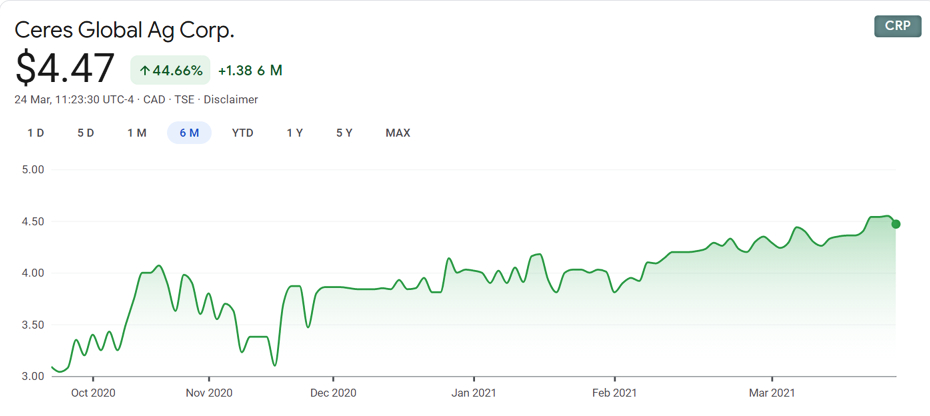Click the 5.00 y-axis label
This screenshot has width=930, height=416.
pyautogui.click(x=34, y=169)
